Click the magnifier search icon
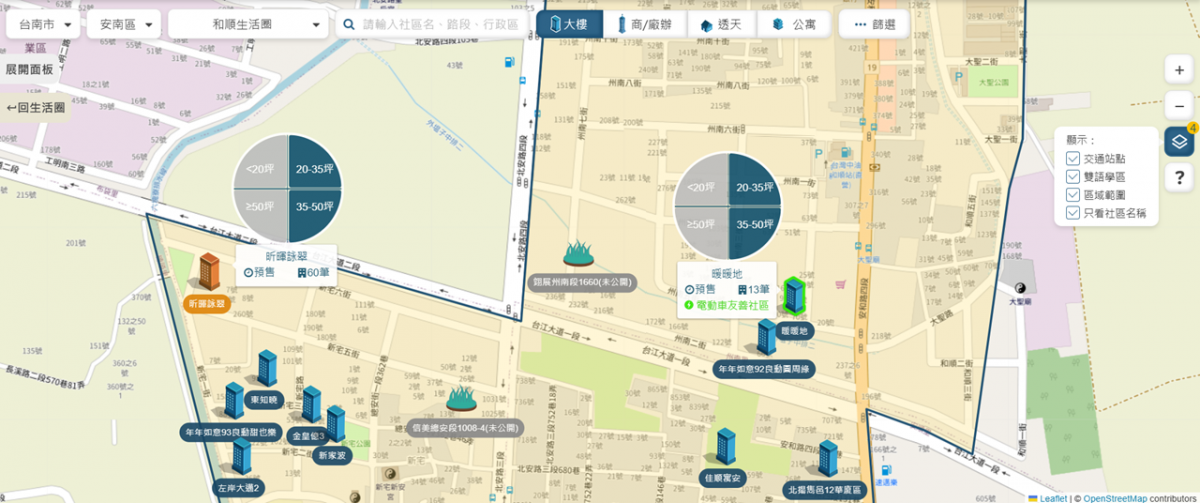 click(349, 25)
